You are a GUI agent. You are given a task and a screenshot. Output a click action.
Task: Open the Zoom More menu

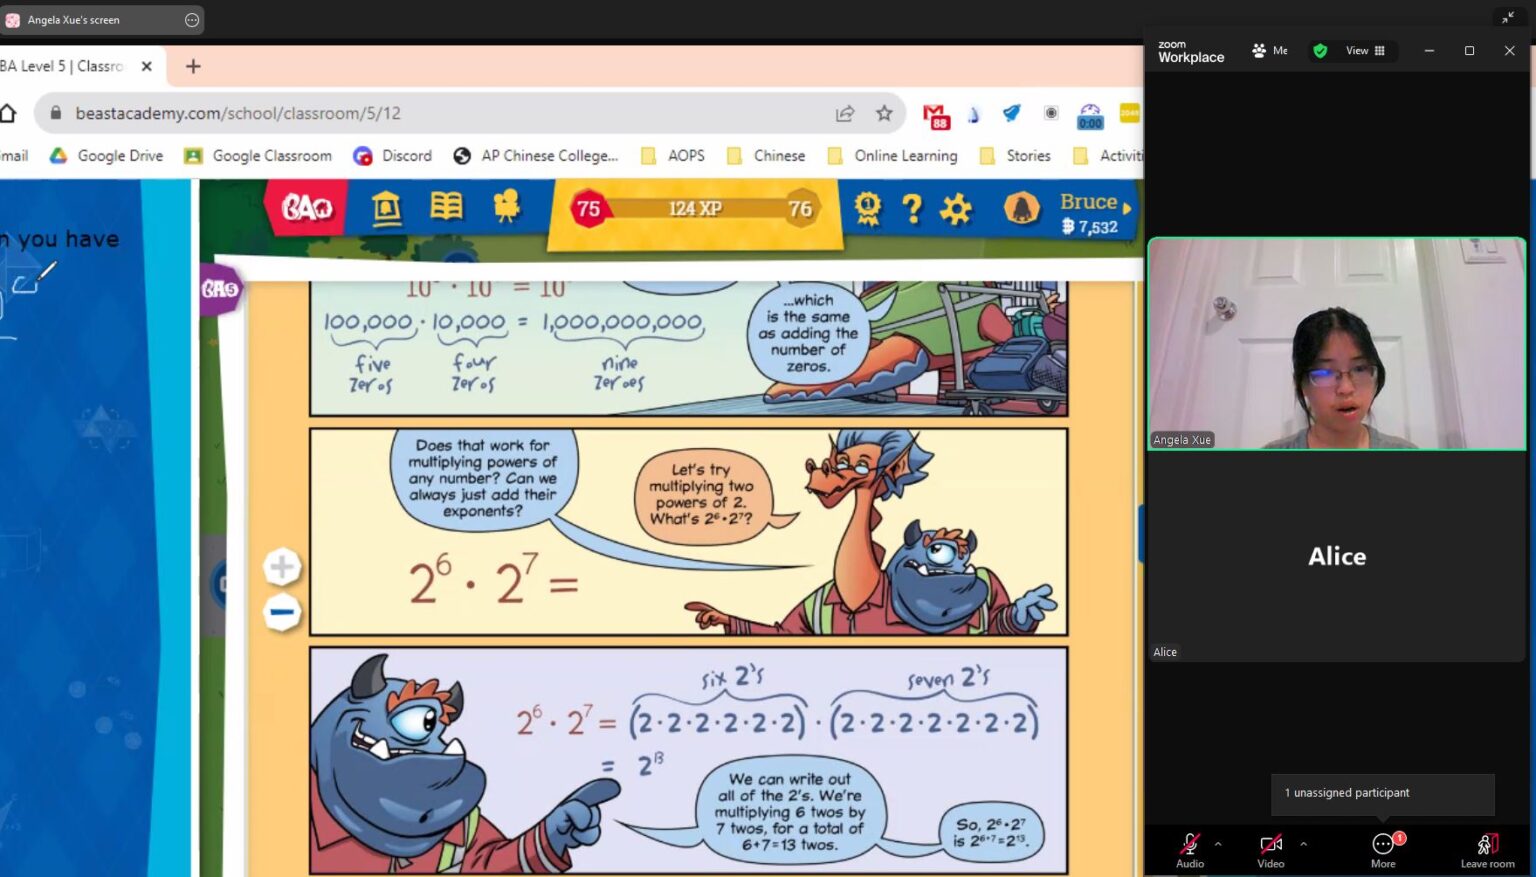[1384, 850]
